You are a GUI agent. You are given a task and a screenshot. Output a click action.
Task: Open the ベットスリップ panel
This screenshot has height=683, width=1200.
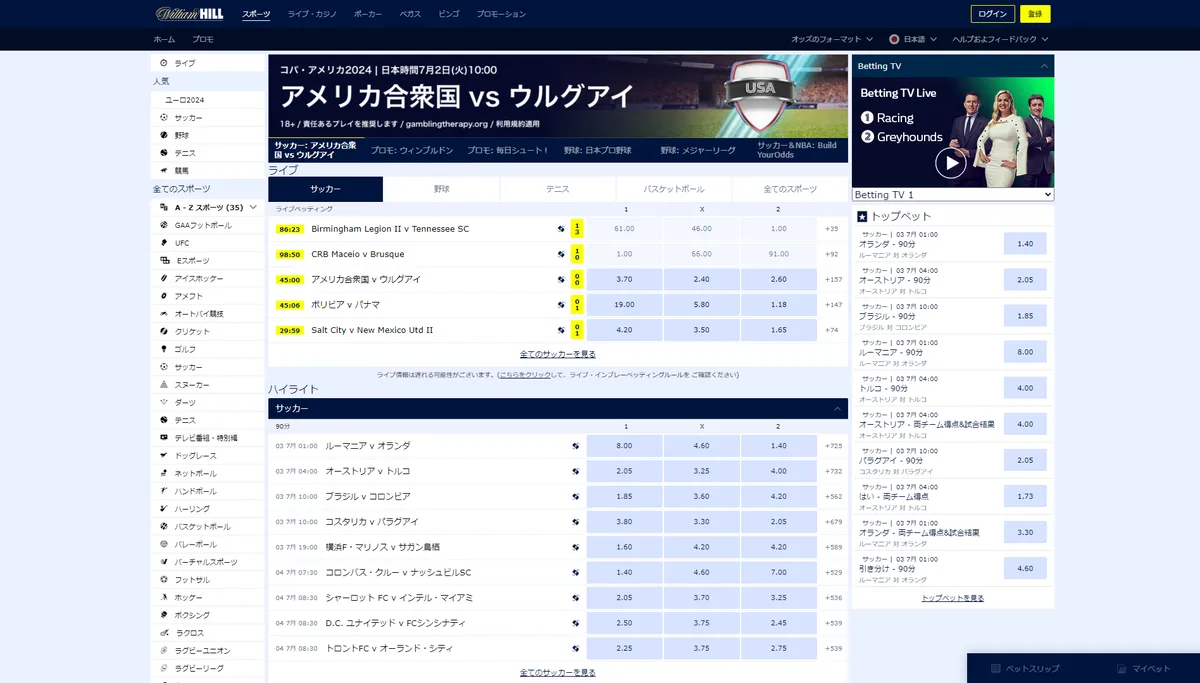click(x=1025, y=668)
